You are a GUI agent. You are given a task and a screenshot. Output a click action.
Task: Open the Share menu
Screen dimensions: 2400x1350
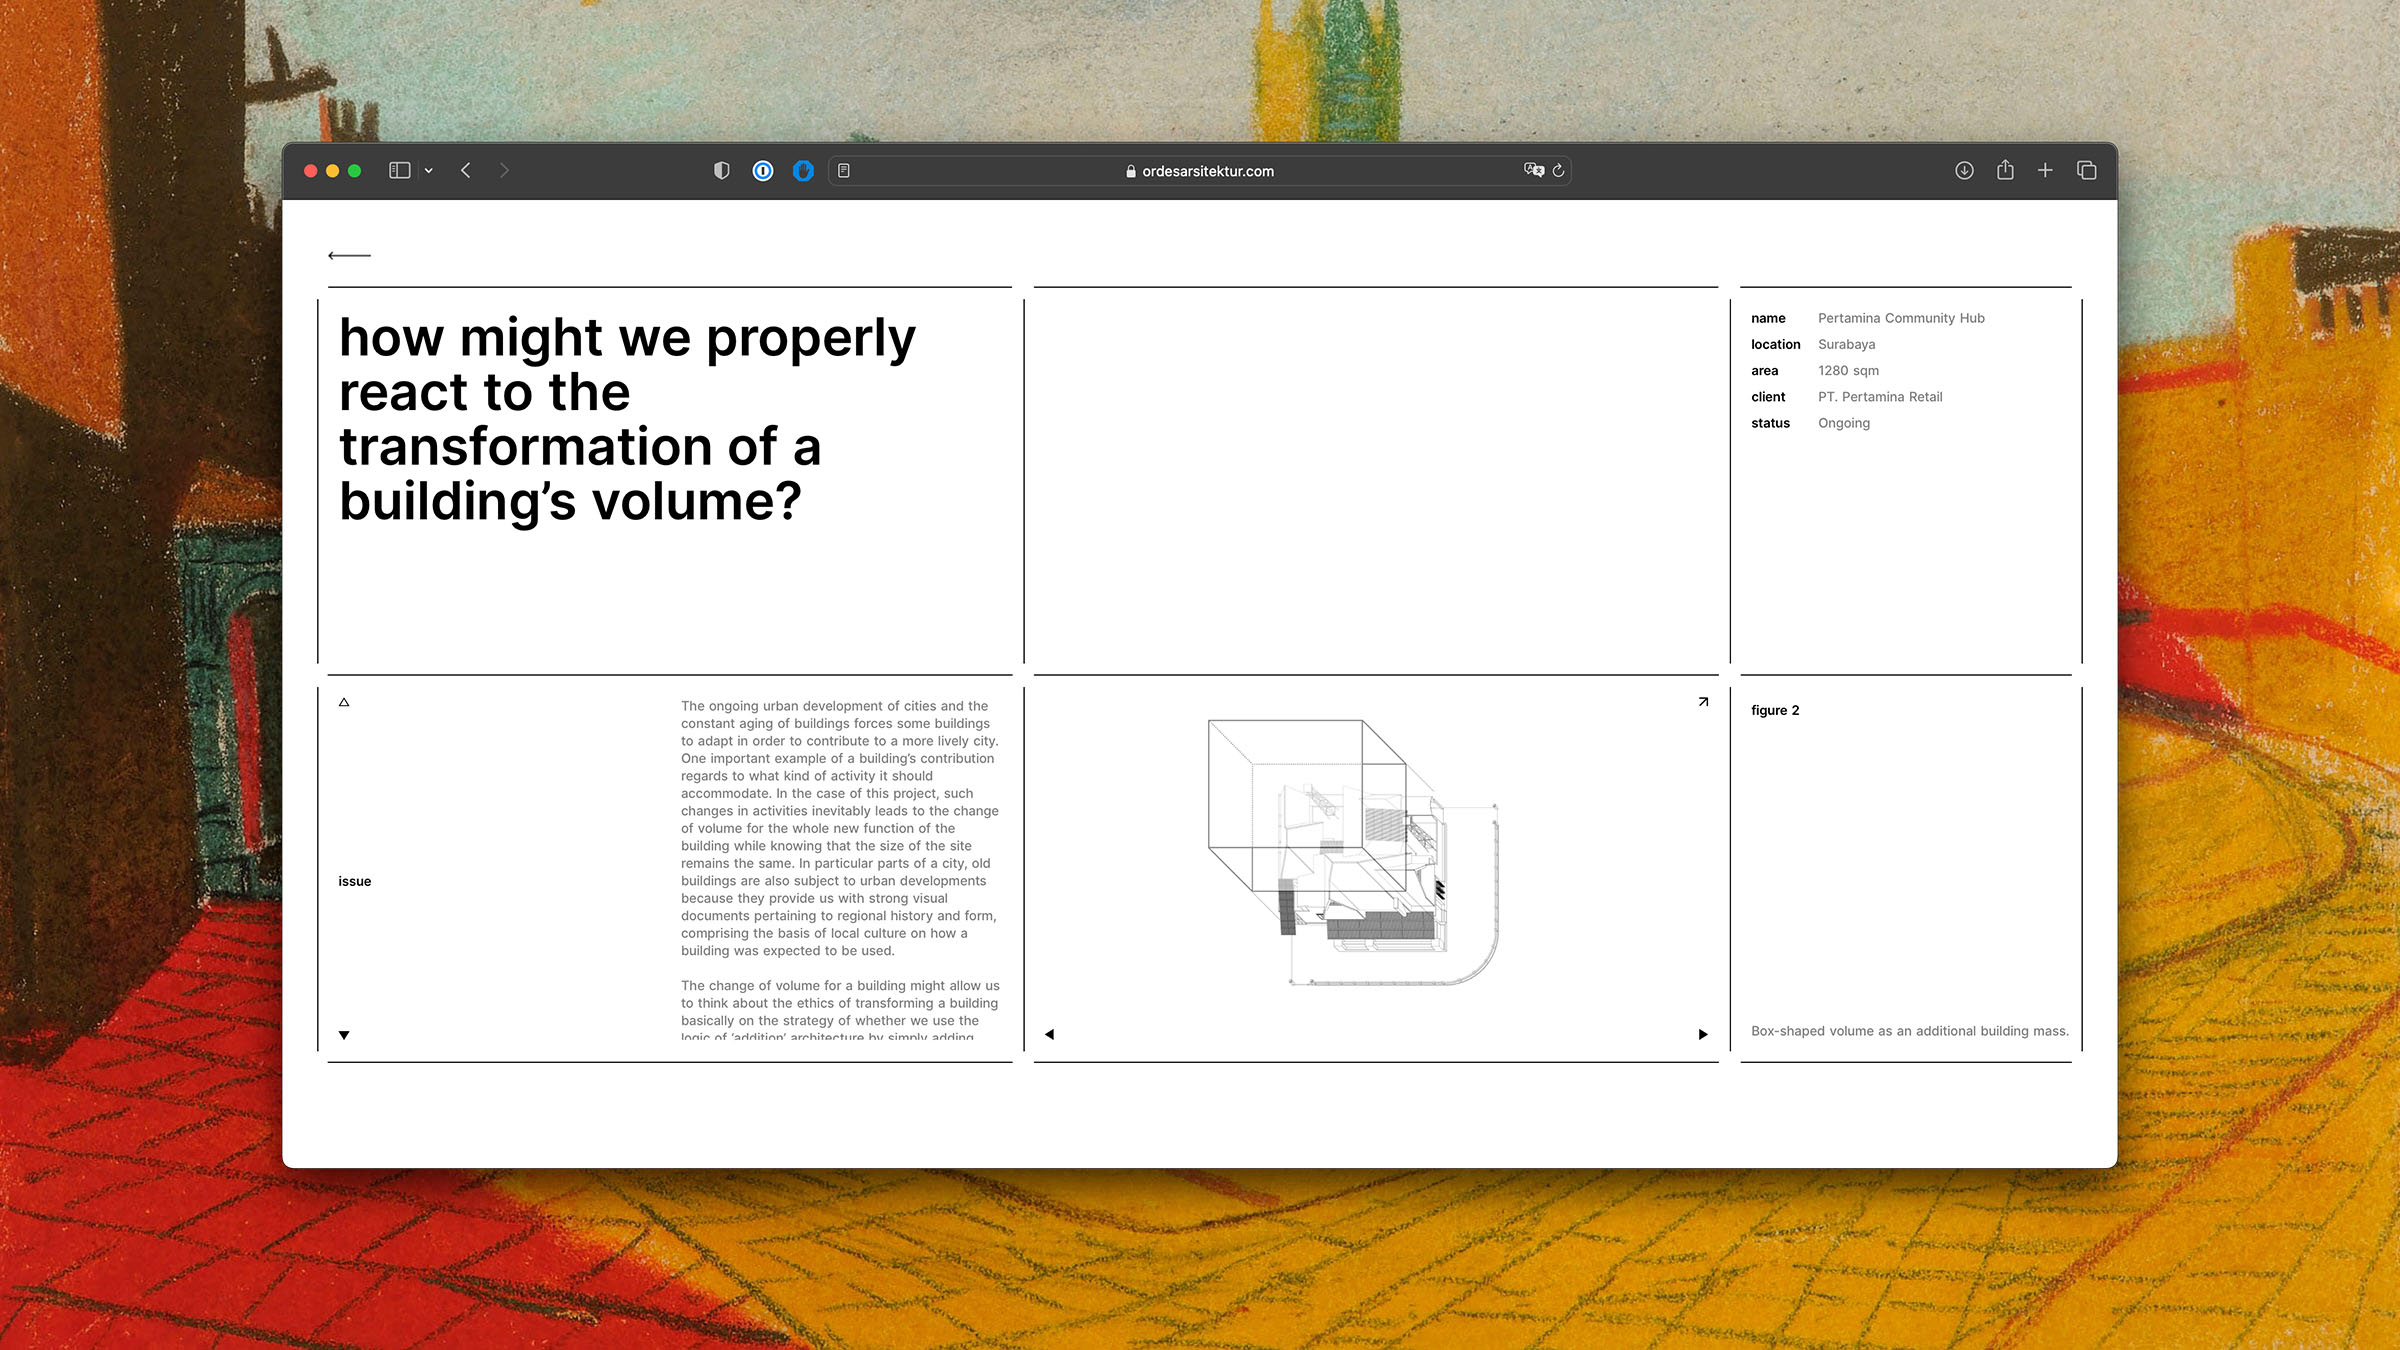tap(2005, 171)
